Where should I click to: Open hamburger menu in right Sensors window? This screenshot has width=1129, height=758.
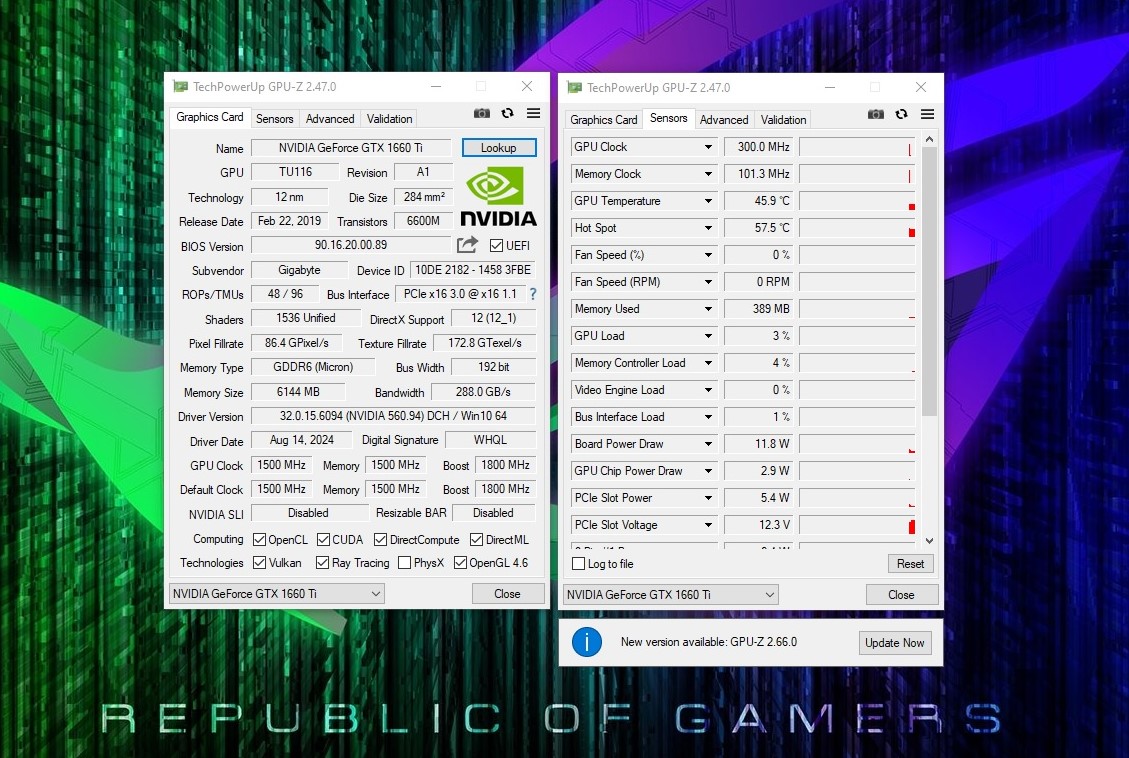(927, 114)
